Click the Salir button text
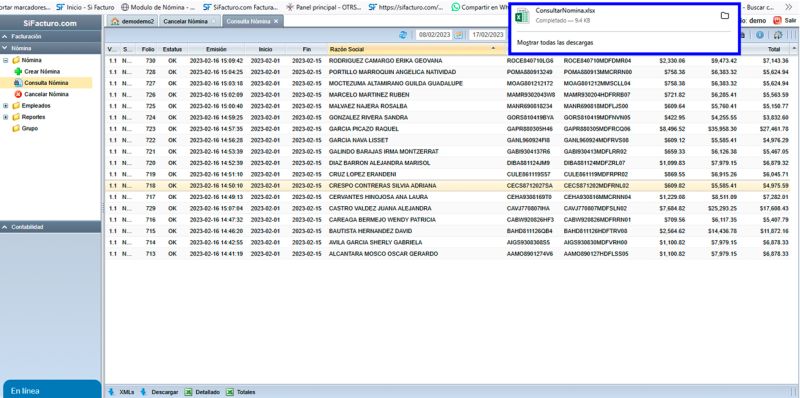The image size is (800, 398). [x=790, y=21]
